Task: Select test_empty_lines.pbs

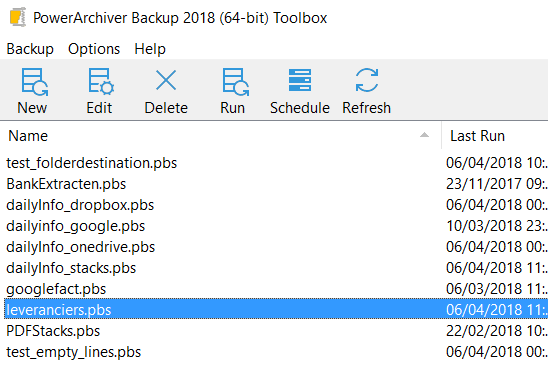Action: pyautogui.click(x=73, y=352)
